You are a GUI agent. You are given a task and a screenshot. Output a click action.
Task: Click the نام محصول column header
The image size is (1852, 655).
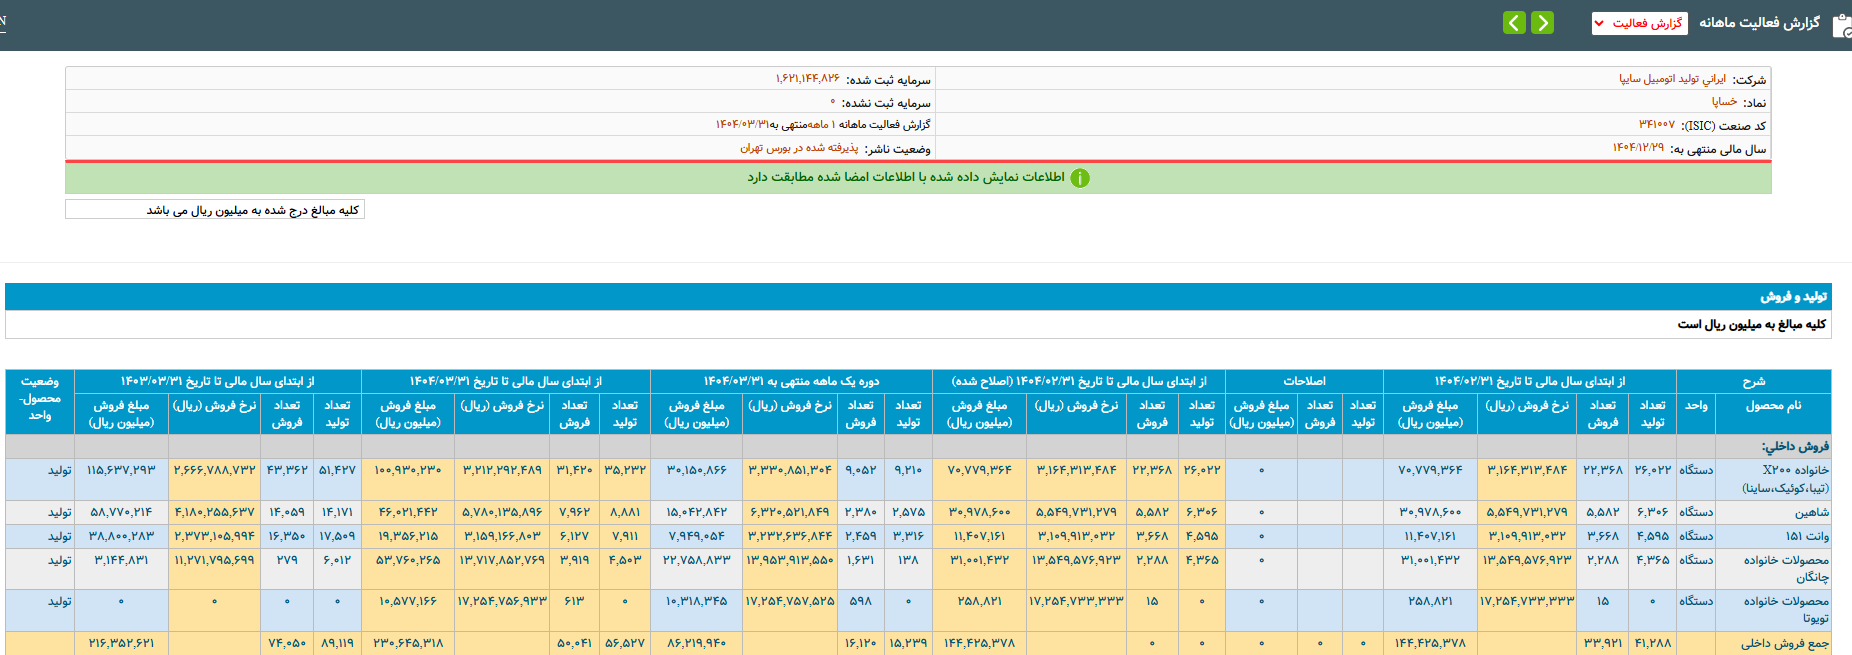(1773, 406)
